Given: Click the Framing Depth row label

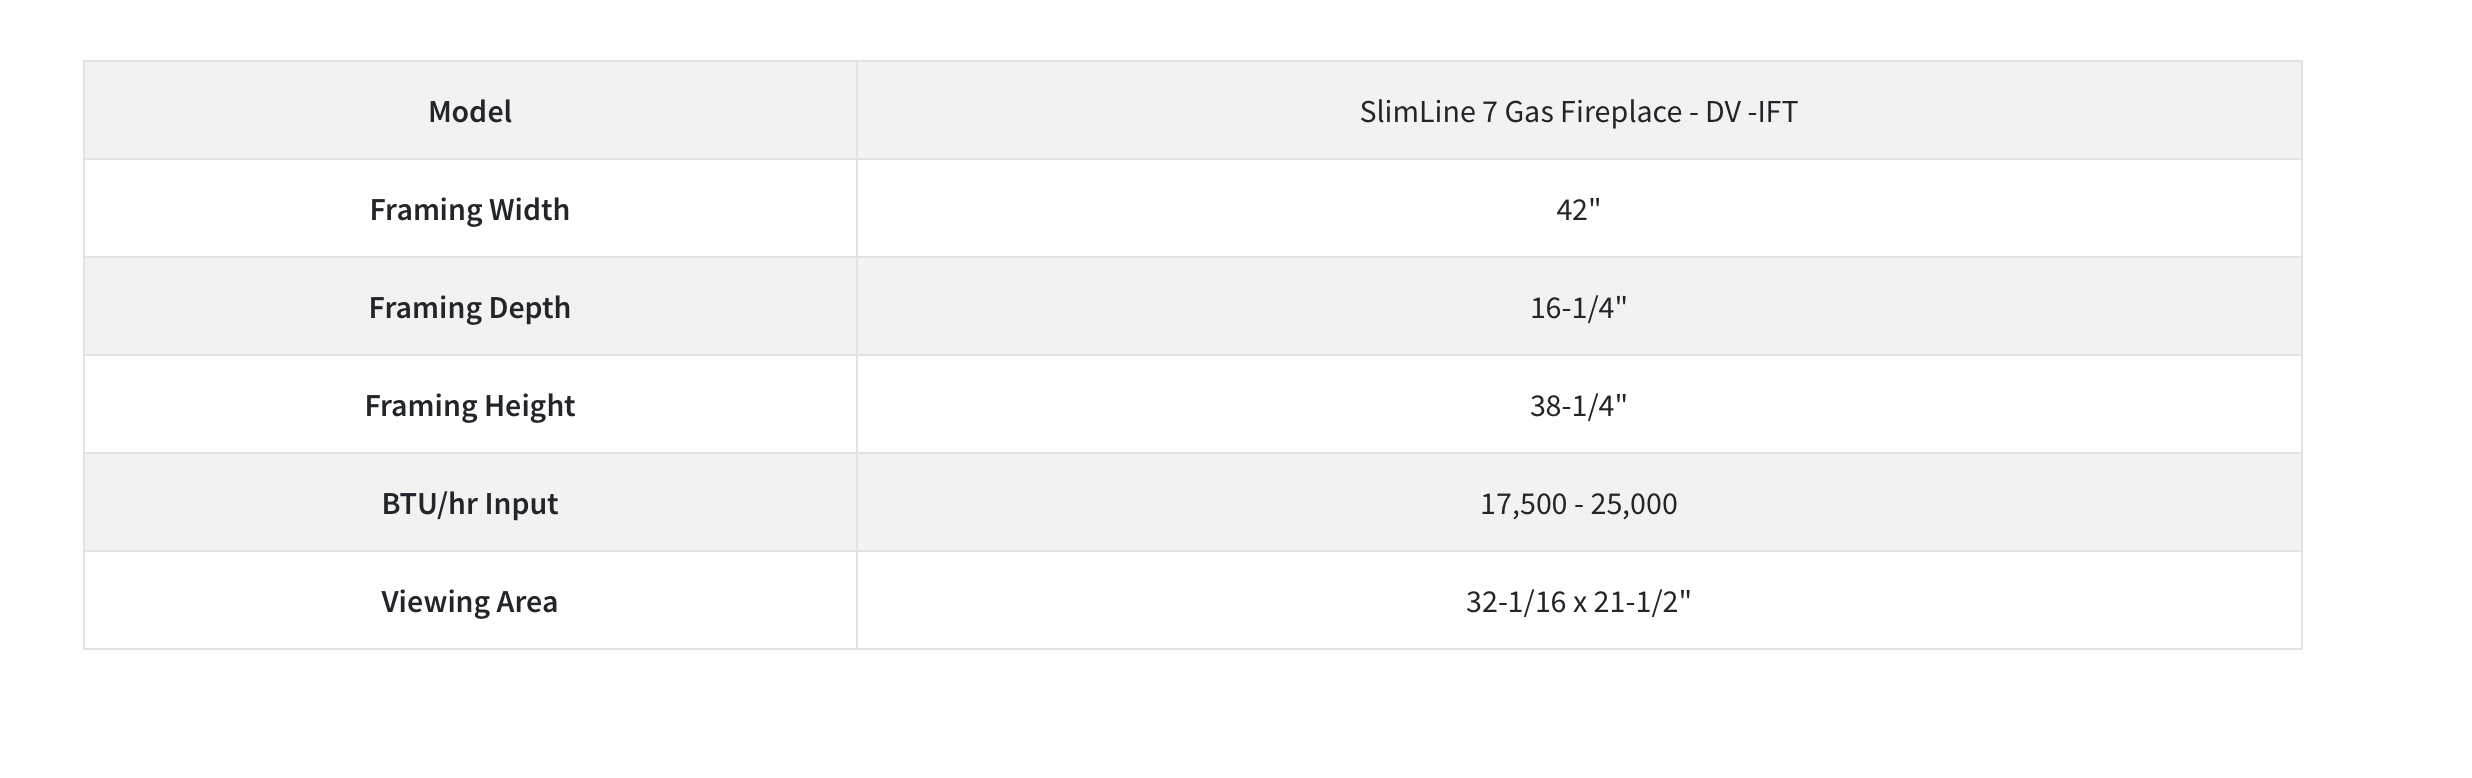Looking at the screenshot, I should pyautogui.click(x=469, y=307).
